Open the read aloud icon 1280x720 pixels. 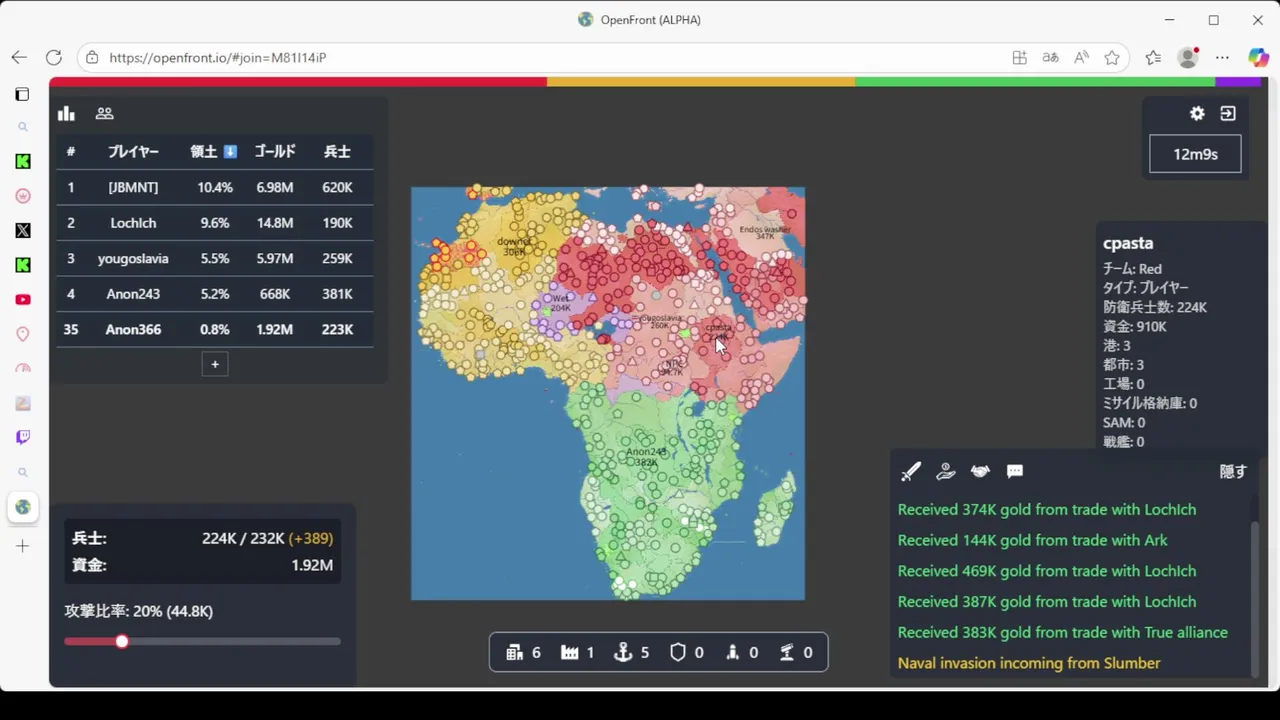coord(1081,58)
